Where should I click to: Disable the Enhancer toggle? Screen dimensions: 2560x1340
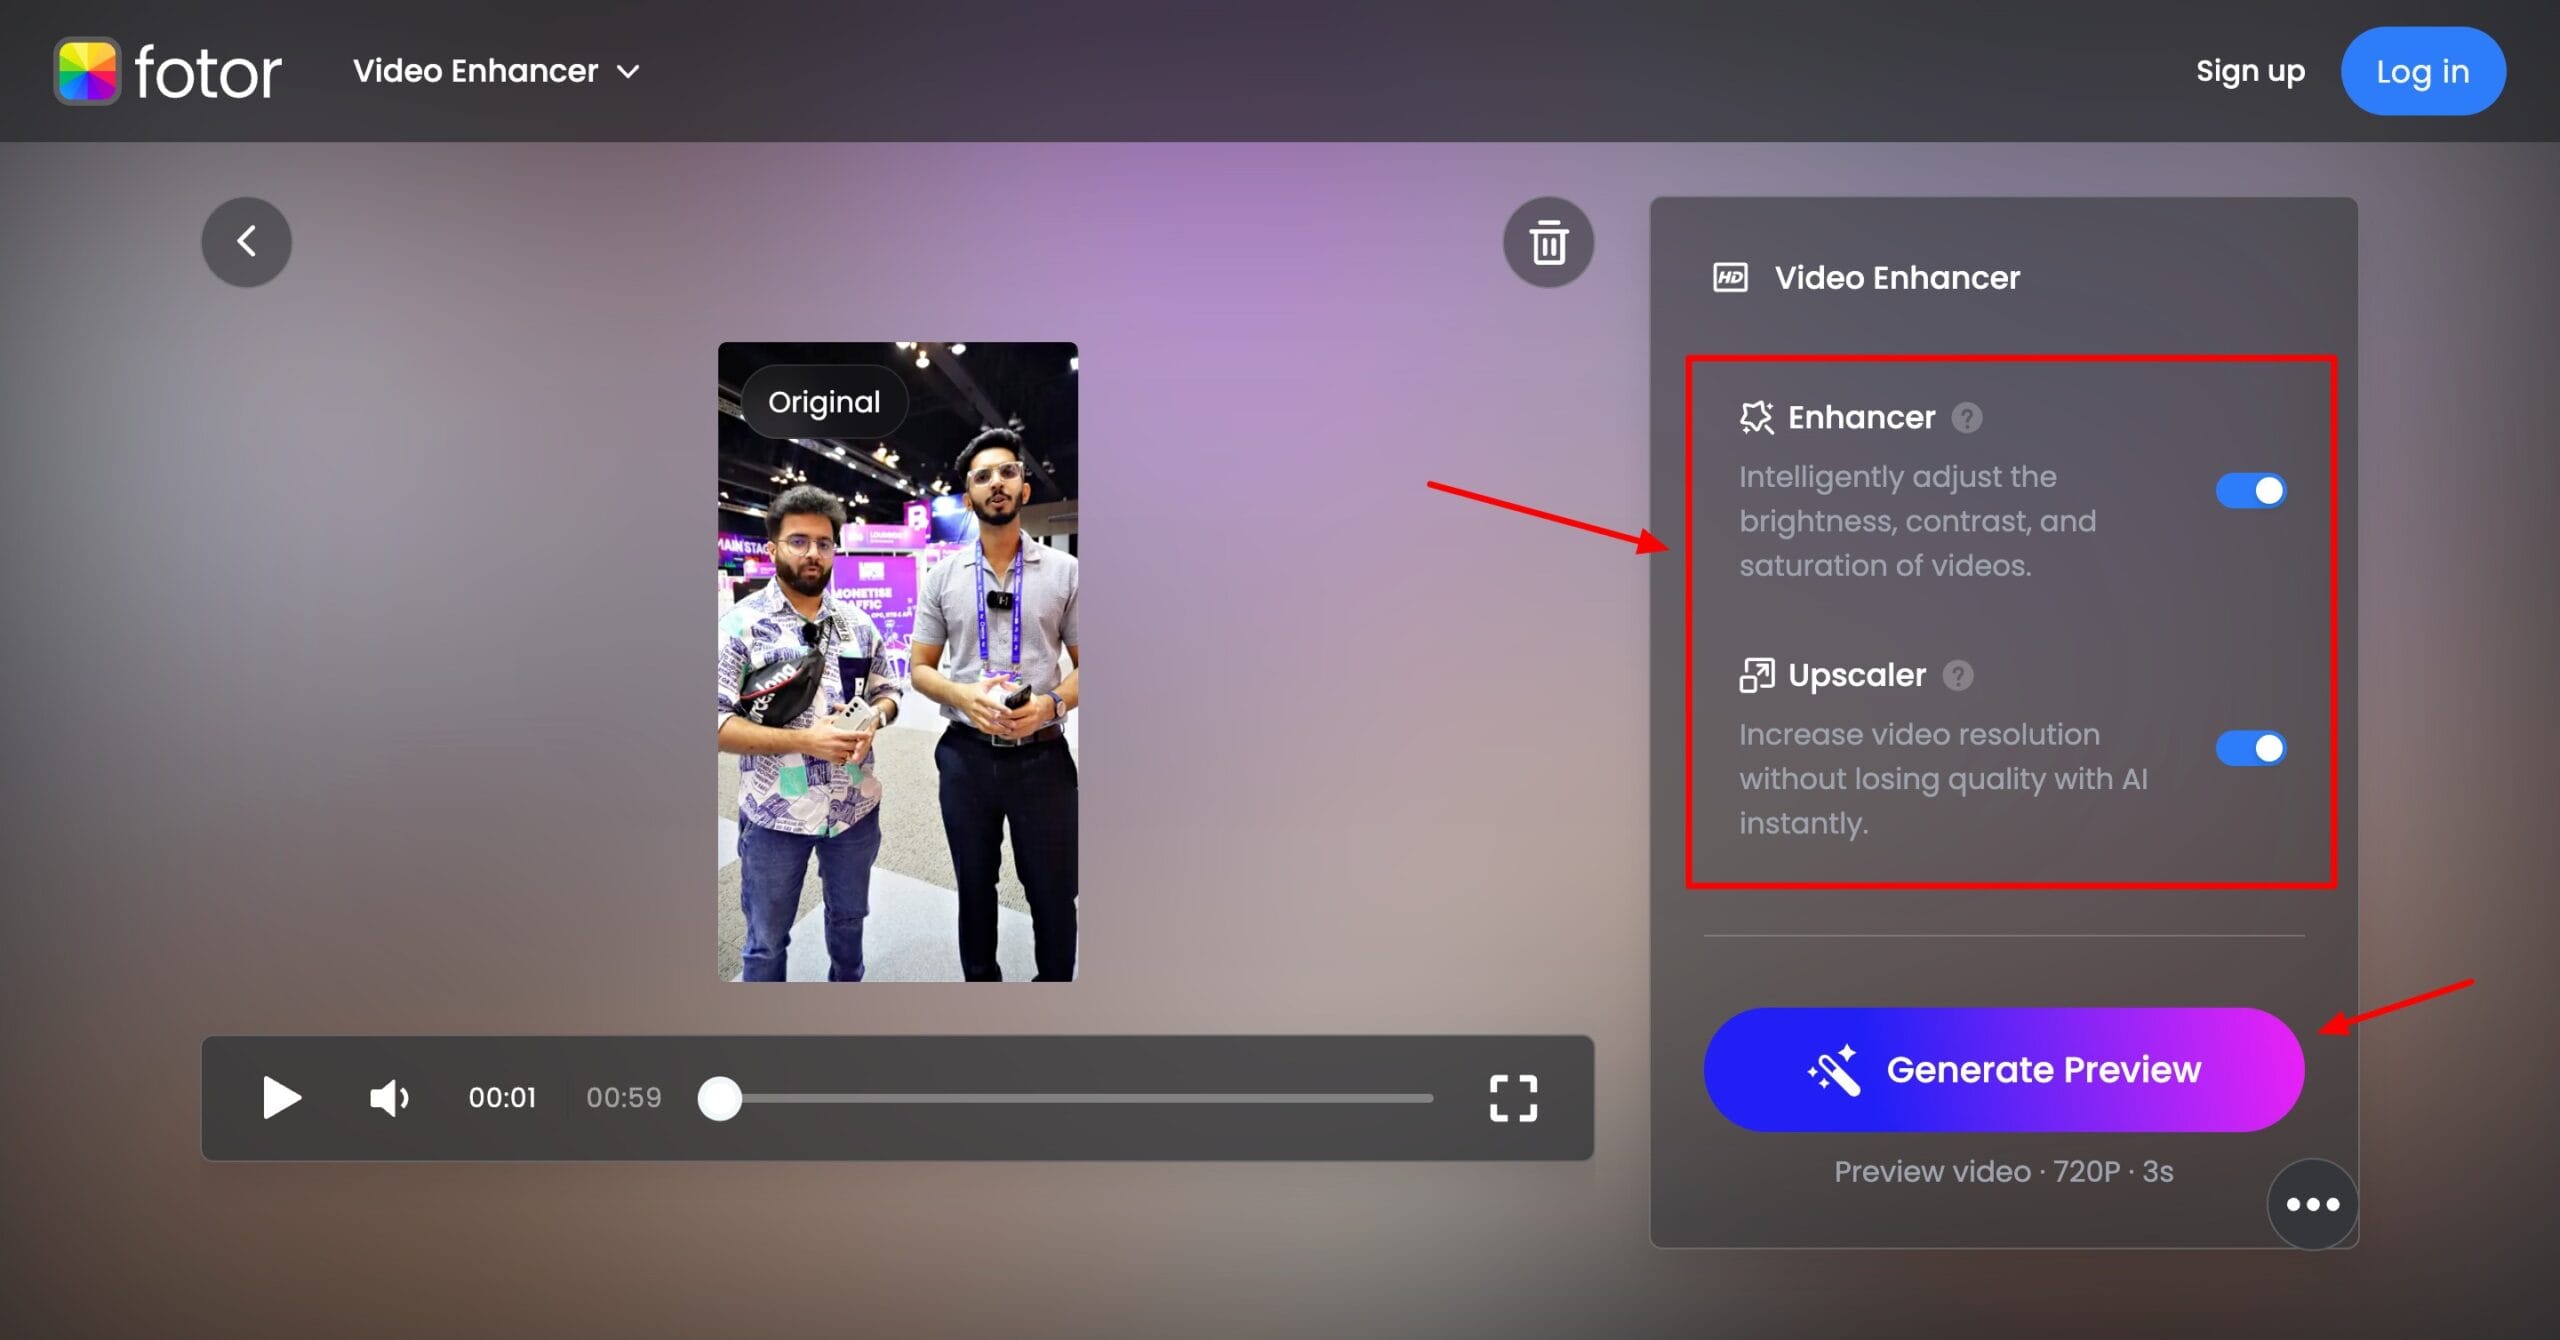pyautogui.click(x=2250, y=491)
